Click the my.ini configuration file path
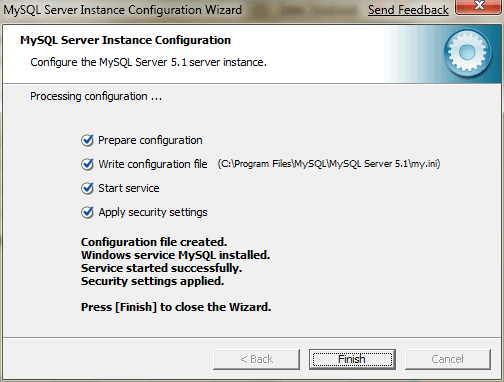Image resolution: width=504 pixels, height=382 pixels. (329, 164)
